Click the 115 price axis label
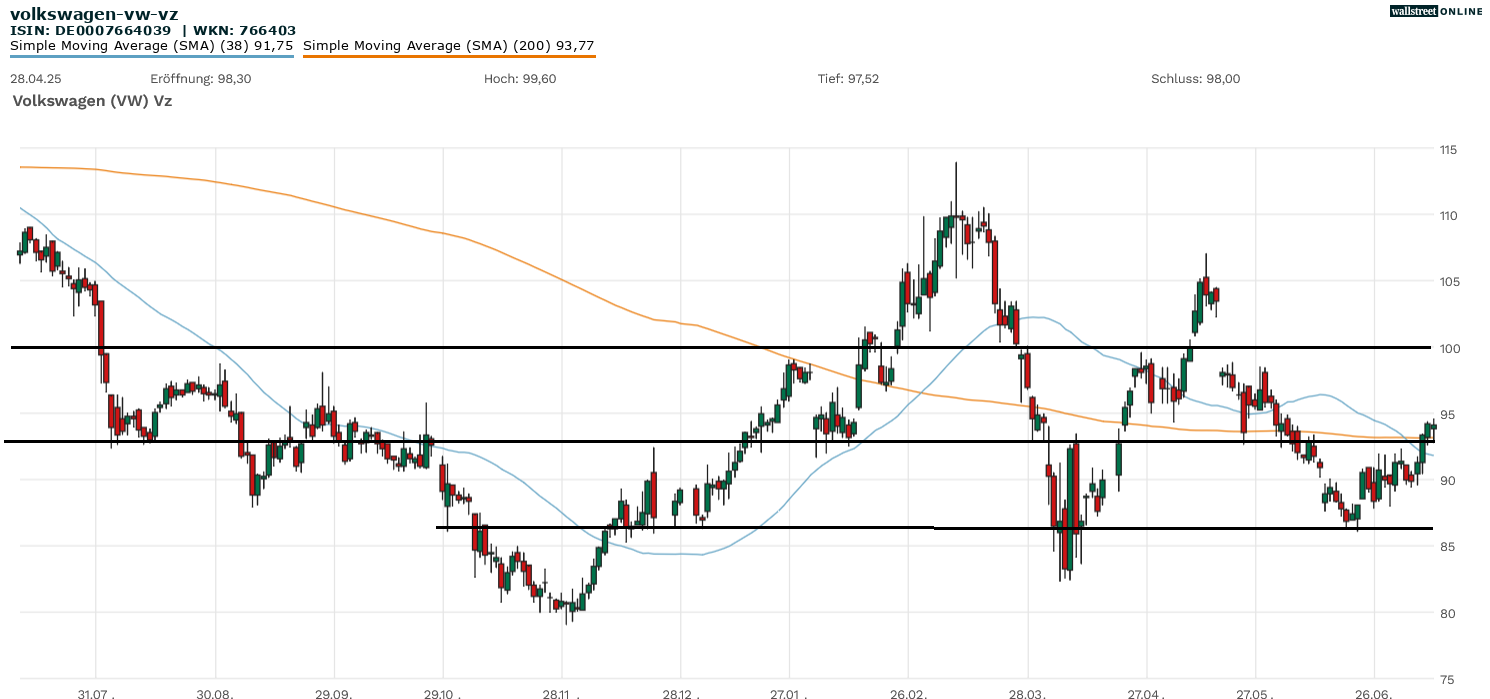Image resolution: width=1490 pixels, height=699 pixels. [1448, 150]
